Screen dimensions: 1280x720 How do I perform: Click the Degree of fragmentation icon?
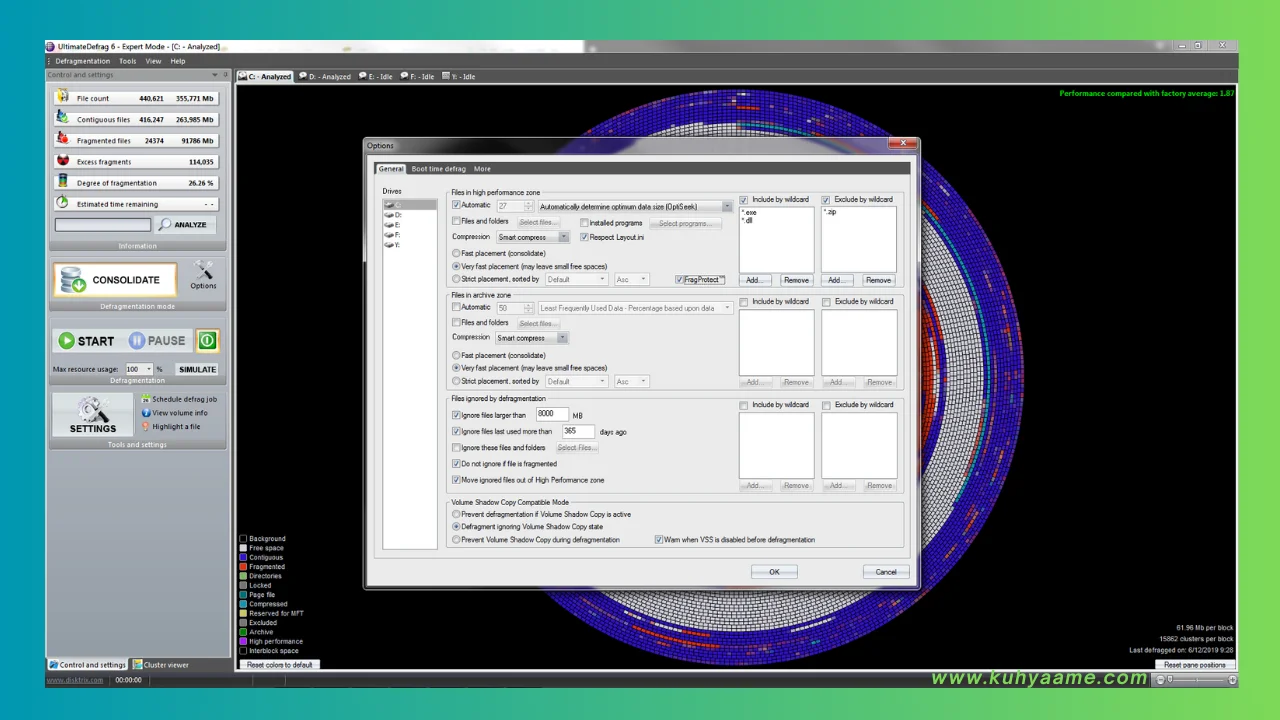click(x=62, y=181)
